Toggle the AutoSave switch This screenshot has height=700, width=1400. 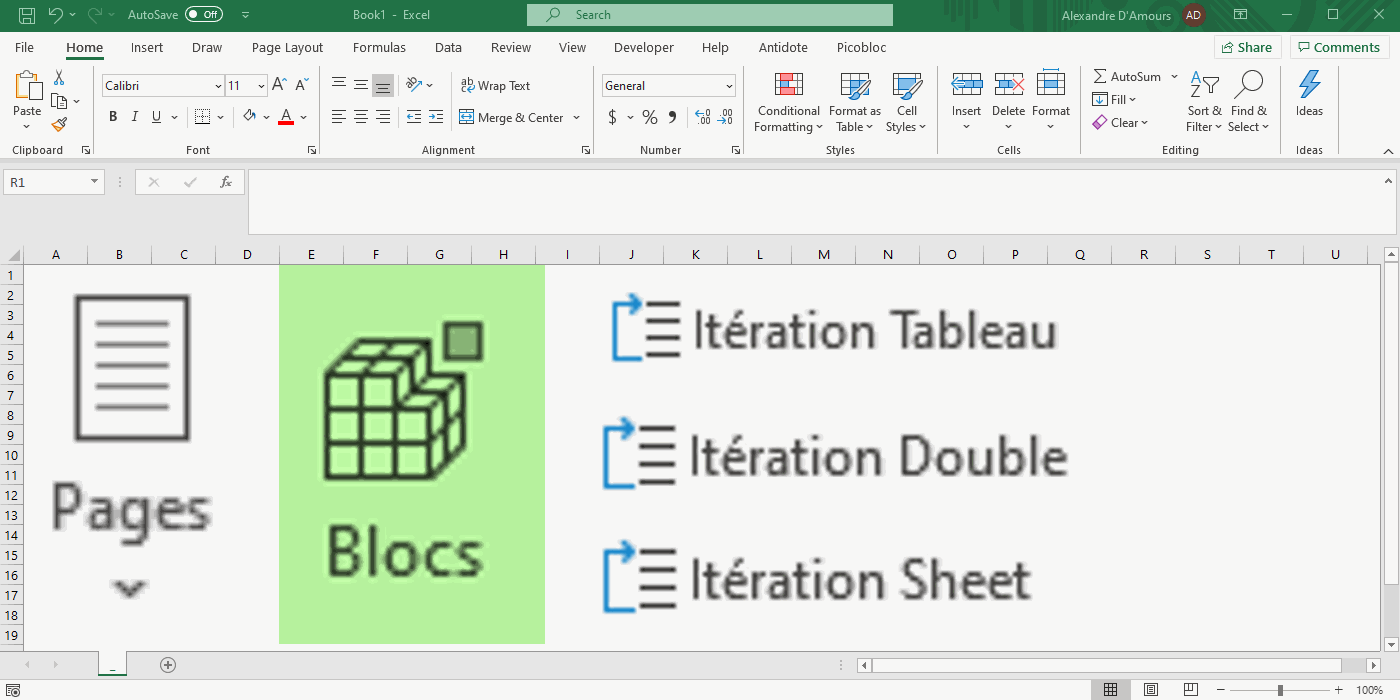pyautogui.click(x=204, y=15)
